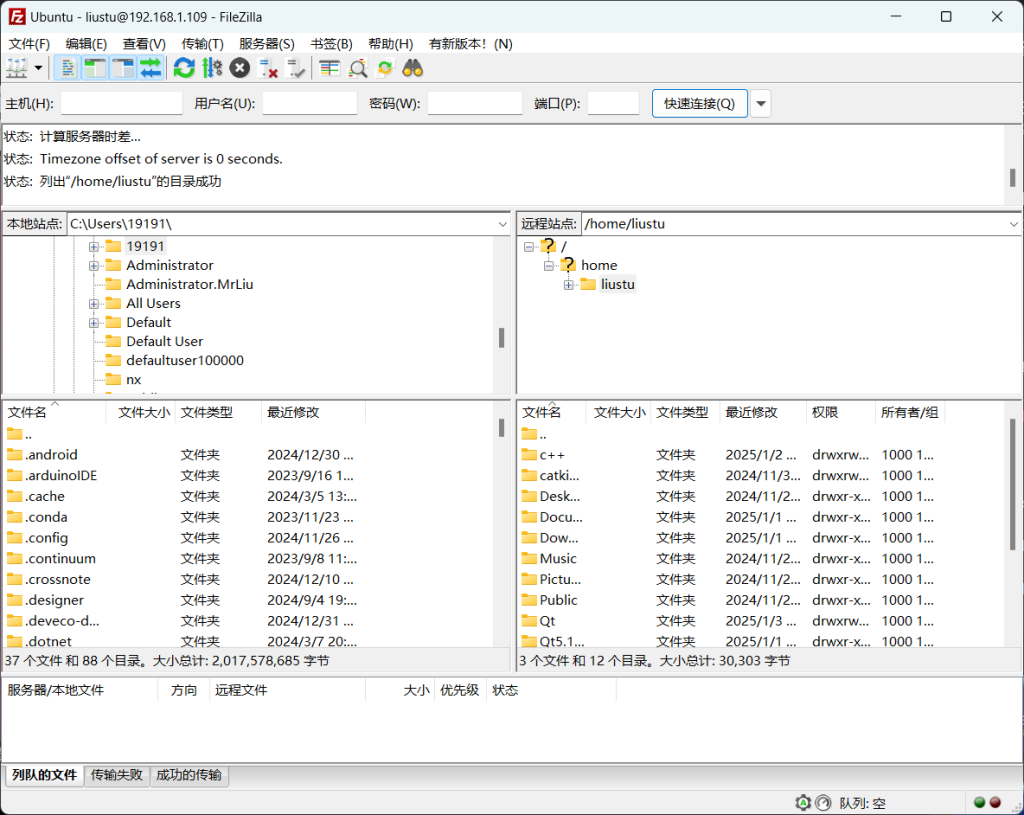This screenshot has width=1024, height=815.
Task: Click the binoculars search remote files icon
Action: coord(413,68)
